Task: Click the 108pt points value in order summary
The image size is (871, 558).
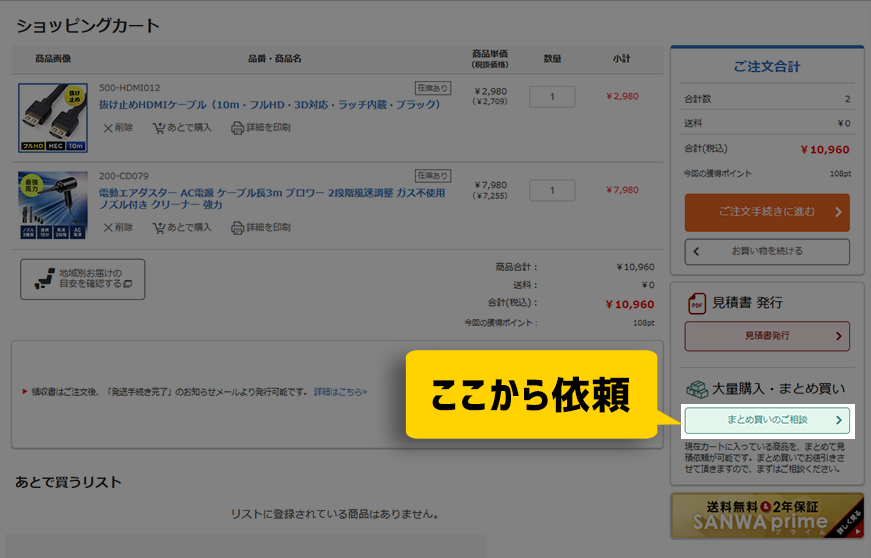Action: click(840, 174)
